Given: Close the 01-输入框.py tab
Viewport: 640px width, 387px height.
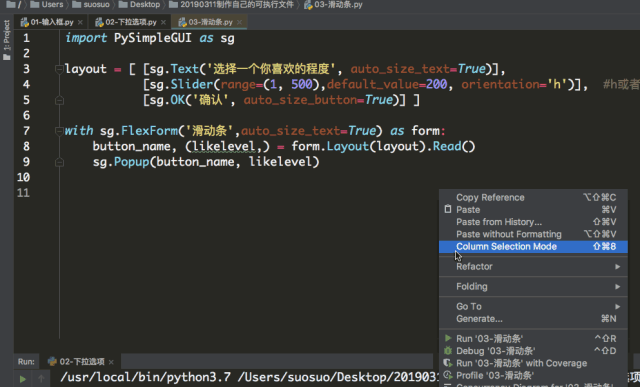Looking at the screenshot, I should (80, 22).
